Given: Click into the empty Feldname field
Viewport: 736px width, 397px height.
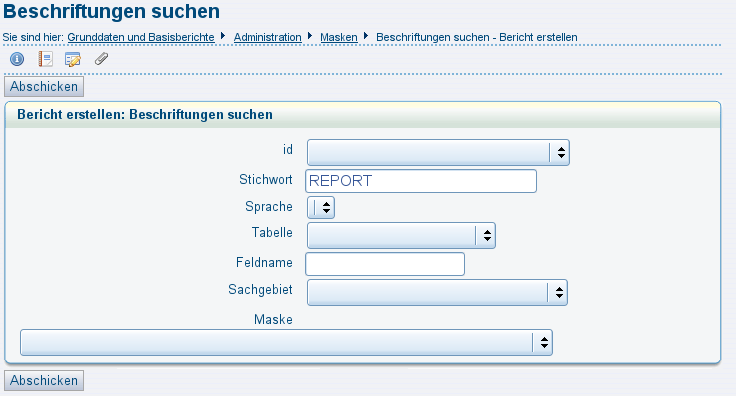Looking at the screenshot, I should point(385,264).
